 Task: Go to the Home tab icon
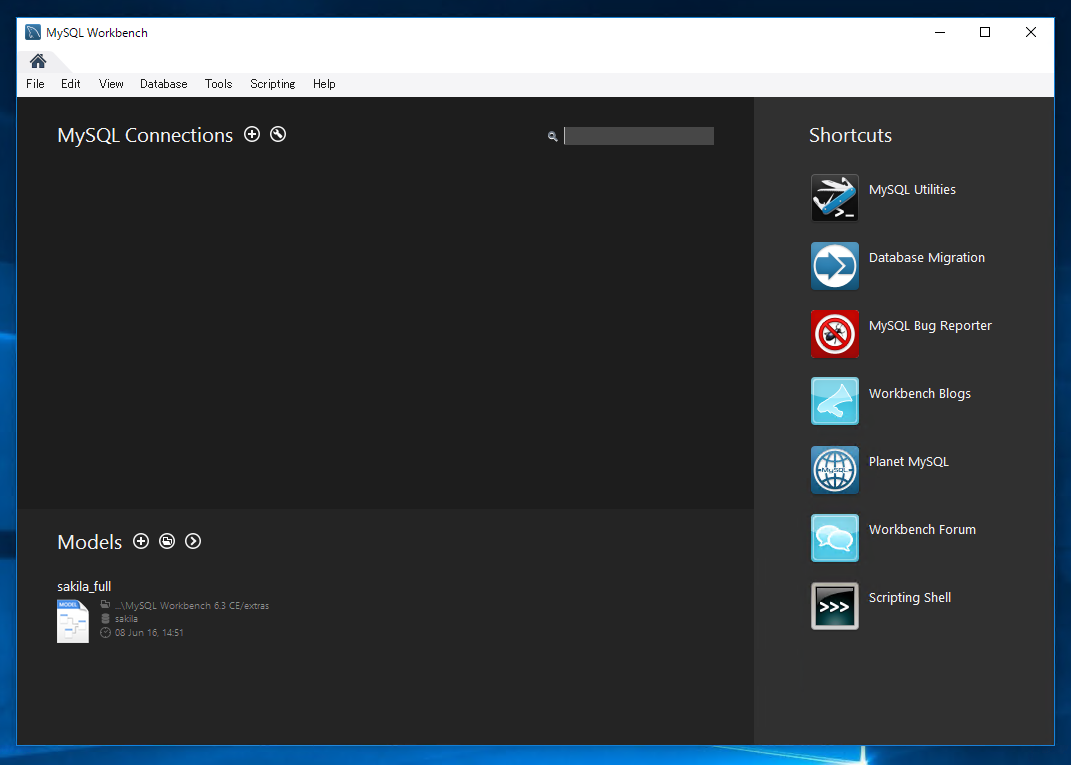[38, 61]
